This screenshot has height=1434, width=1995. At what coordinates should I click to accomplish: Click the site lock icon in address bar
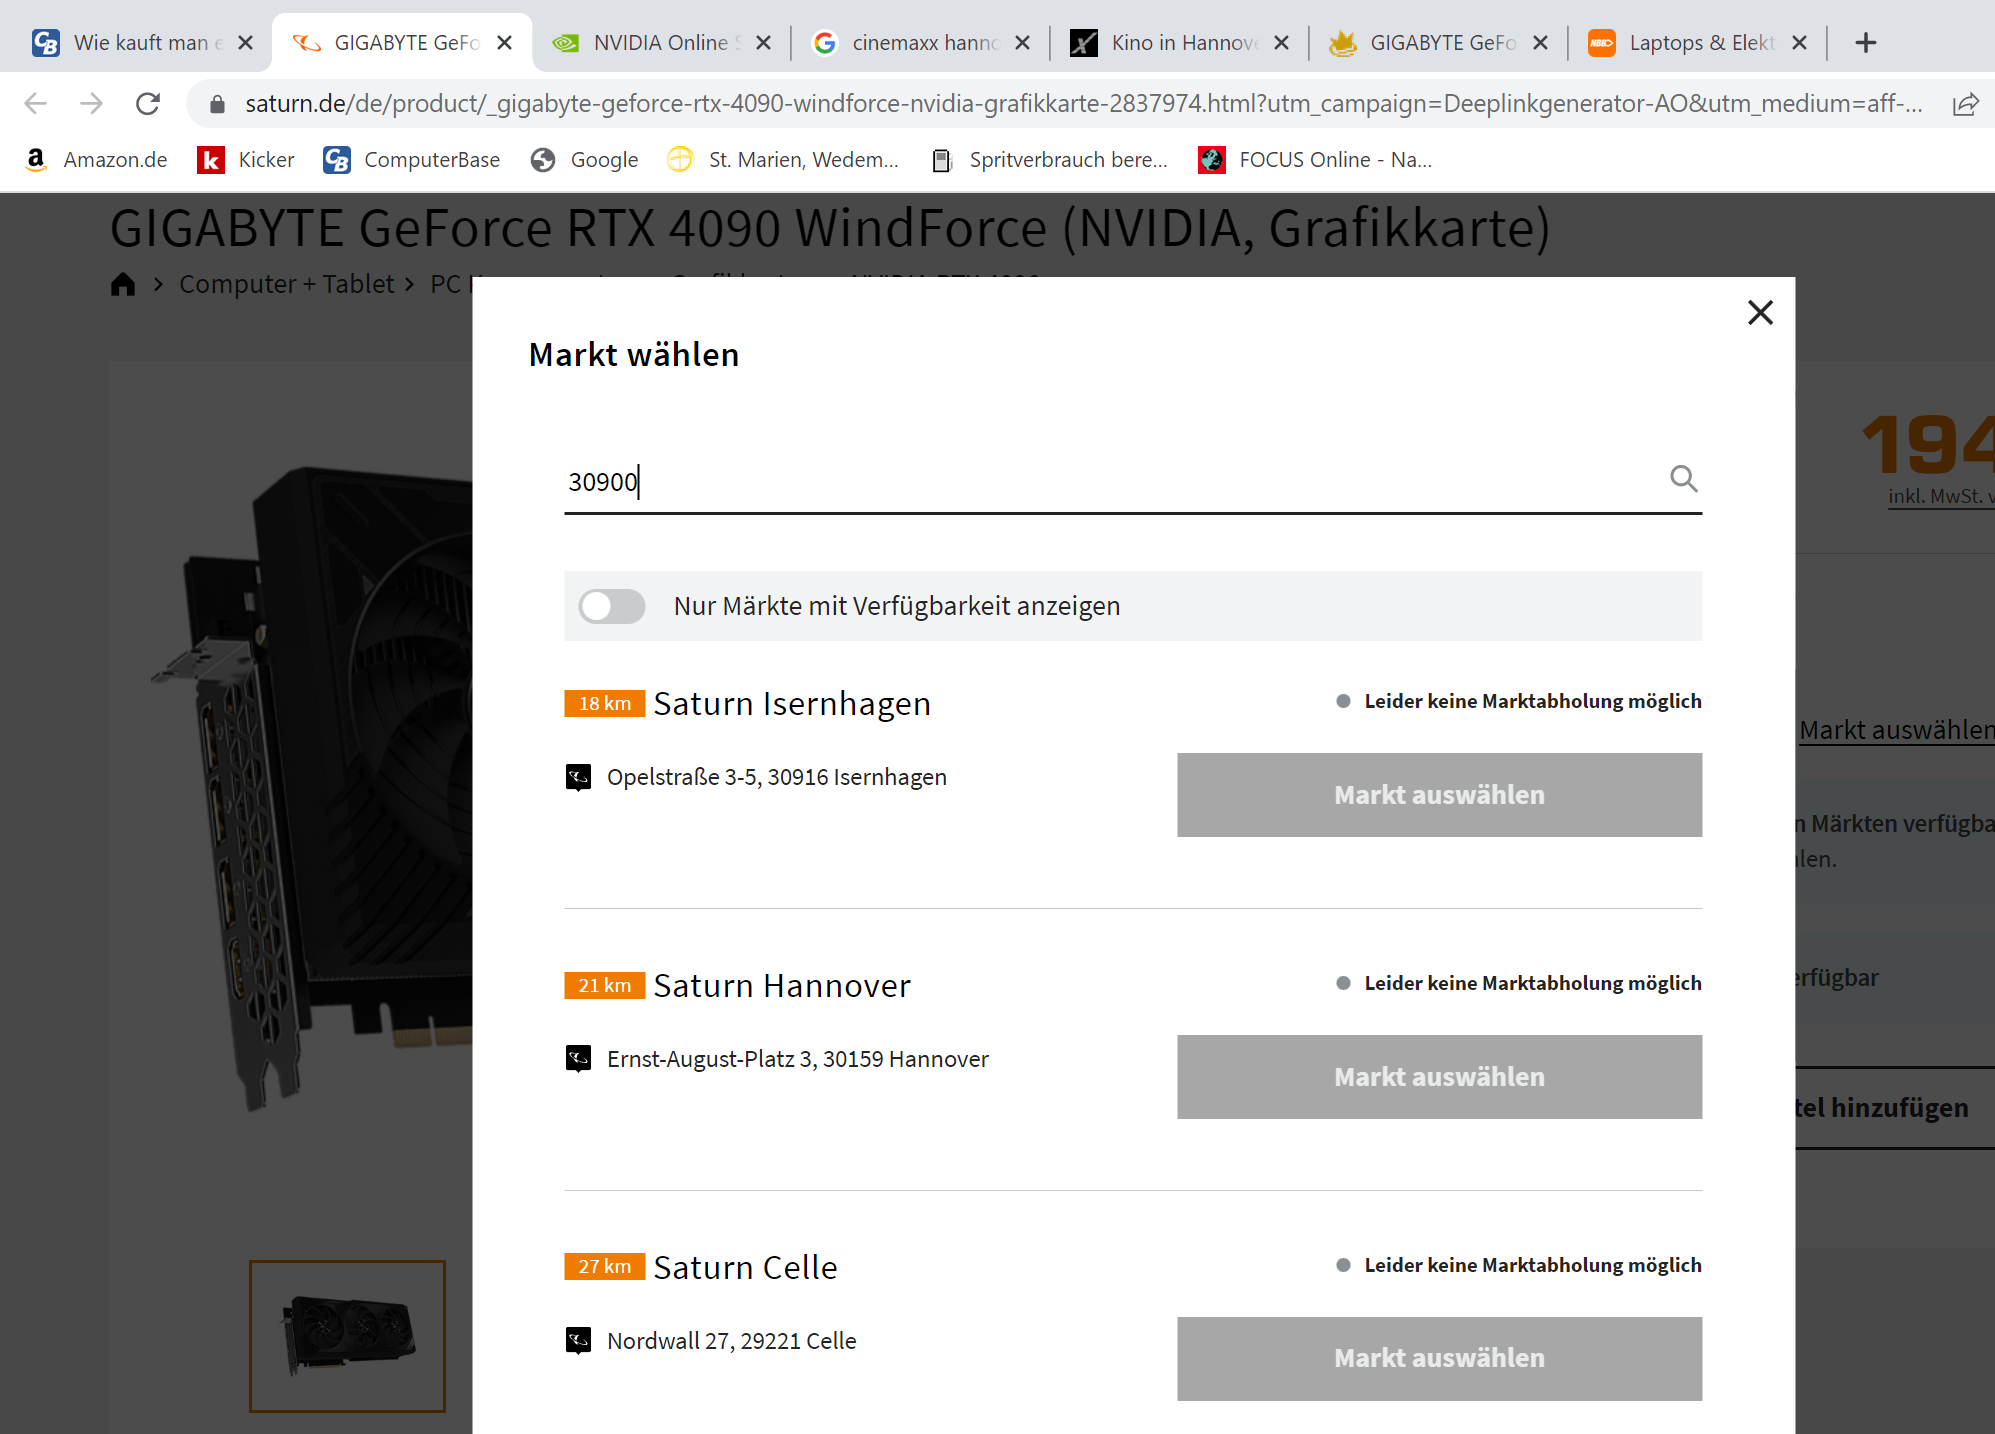click(x=218, y=104)
